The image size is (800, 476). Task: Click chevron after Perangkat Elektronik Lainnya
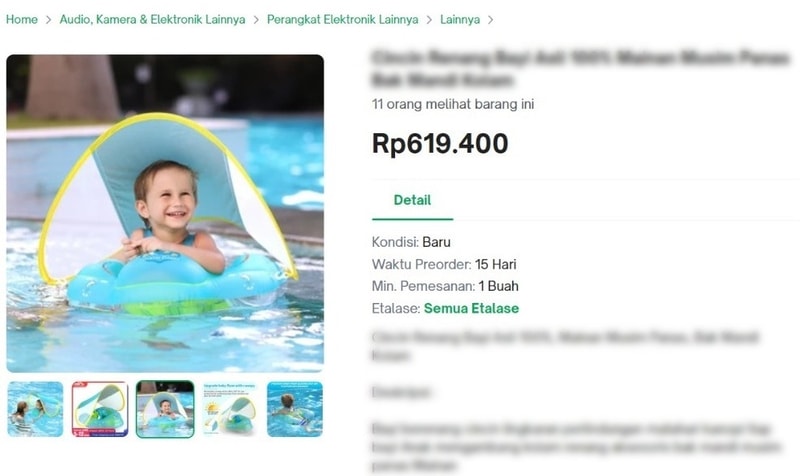(429, 20)
